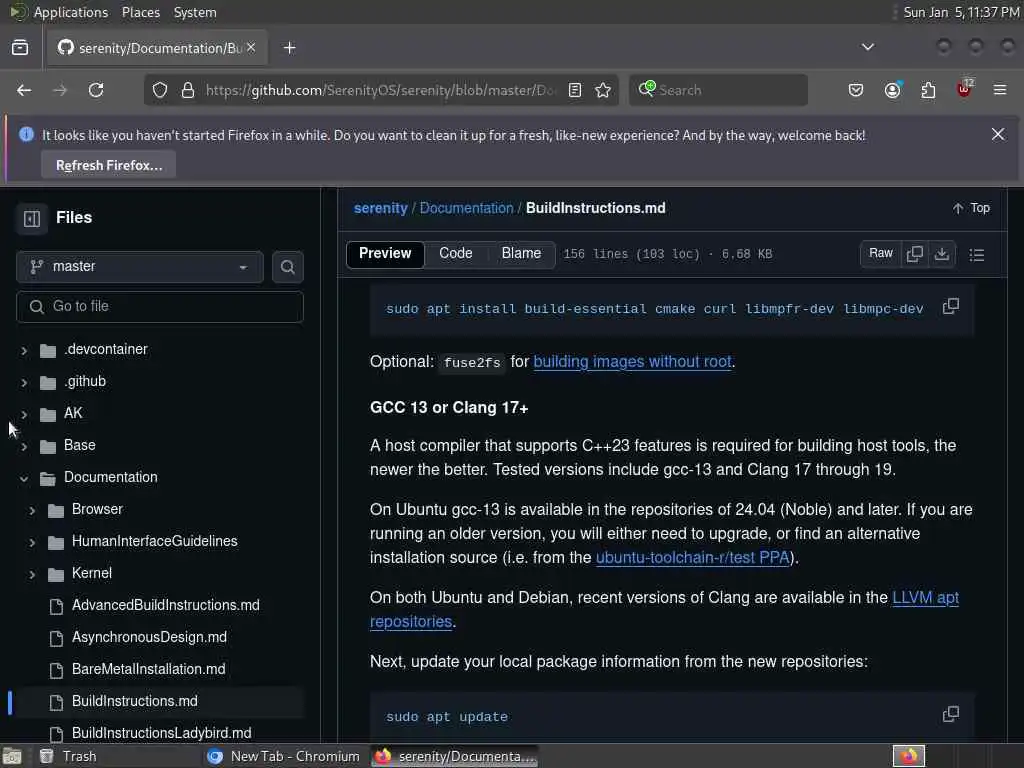Open the Applications menu
1024x768 pixels.
coord(71,12)
